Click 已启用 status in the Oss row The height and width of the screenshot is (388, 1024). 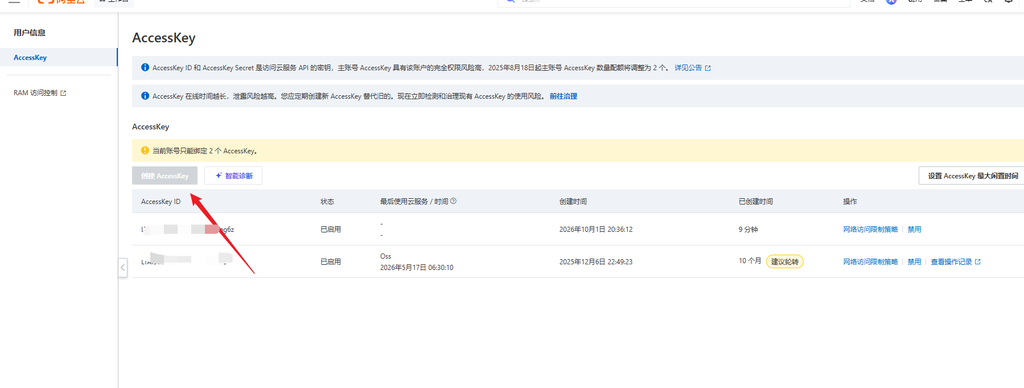point(330,261)
